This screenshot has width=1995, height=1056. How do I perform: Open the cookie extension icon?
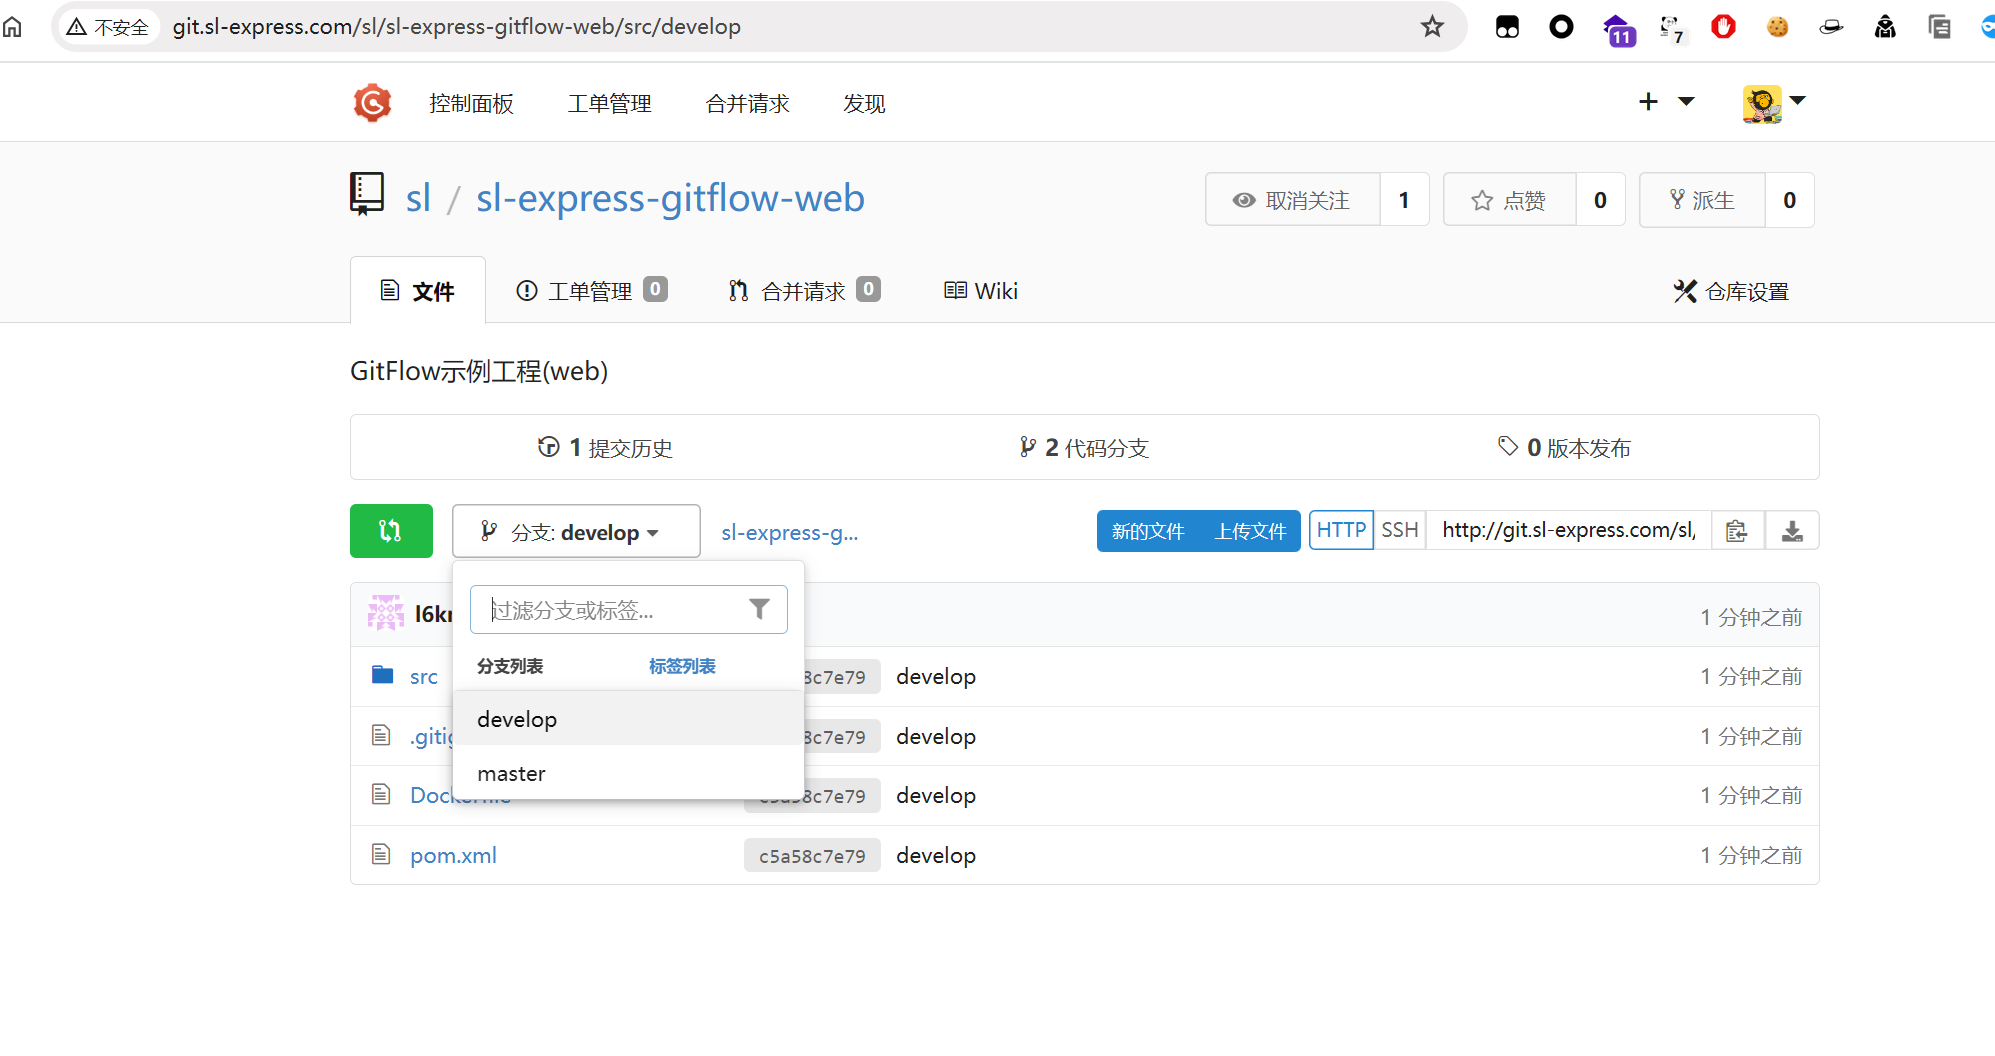1777,27
